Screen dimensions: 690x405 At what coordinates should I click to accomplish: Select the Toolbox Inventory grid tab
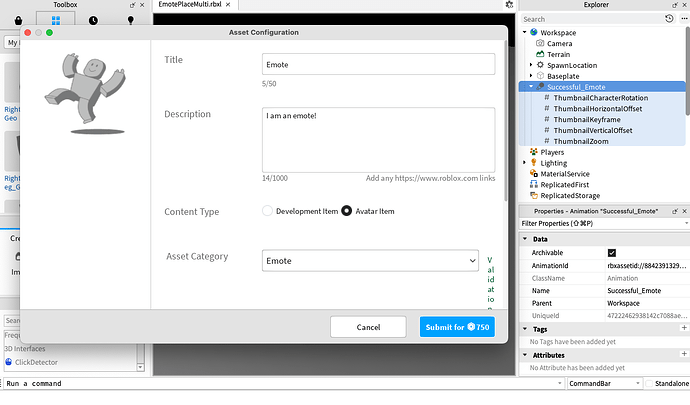click(56, 20)
